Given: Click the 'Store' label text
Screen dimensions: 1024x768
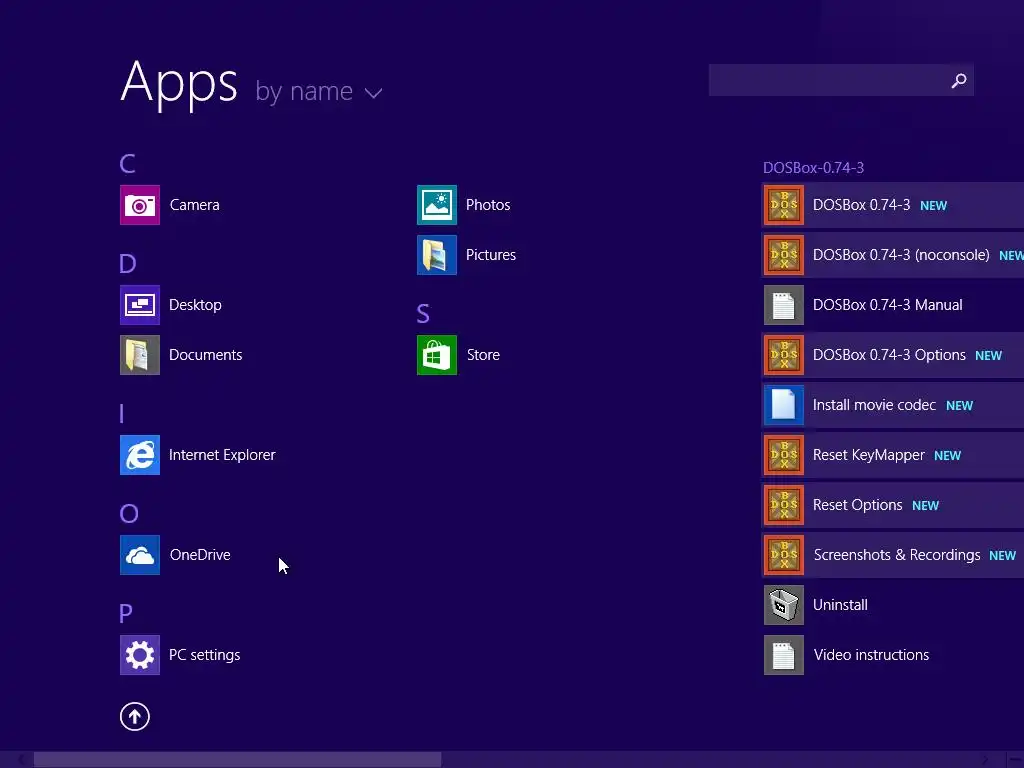Looking at the screenshot, I should point(483,355).
